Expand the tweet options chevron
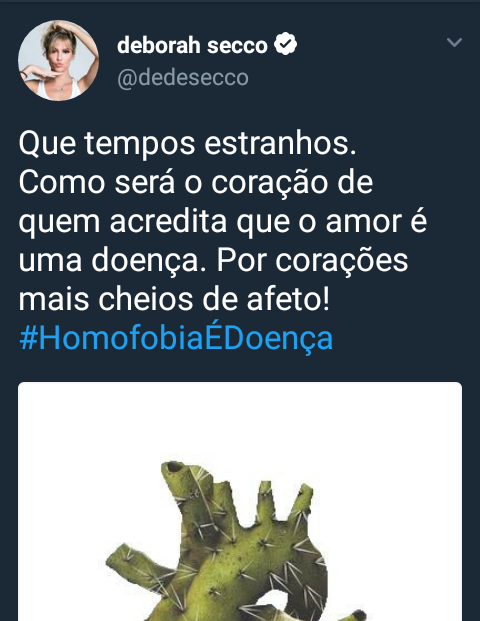480x621 pixels. [454, 42]
